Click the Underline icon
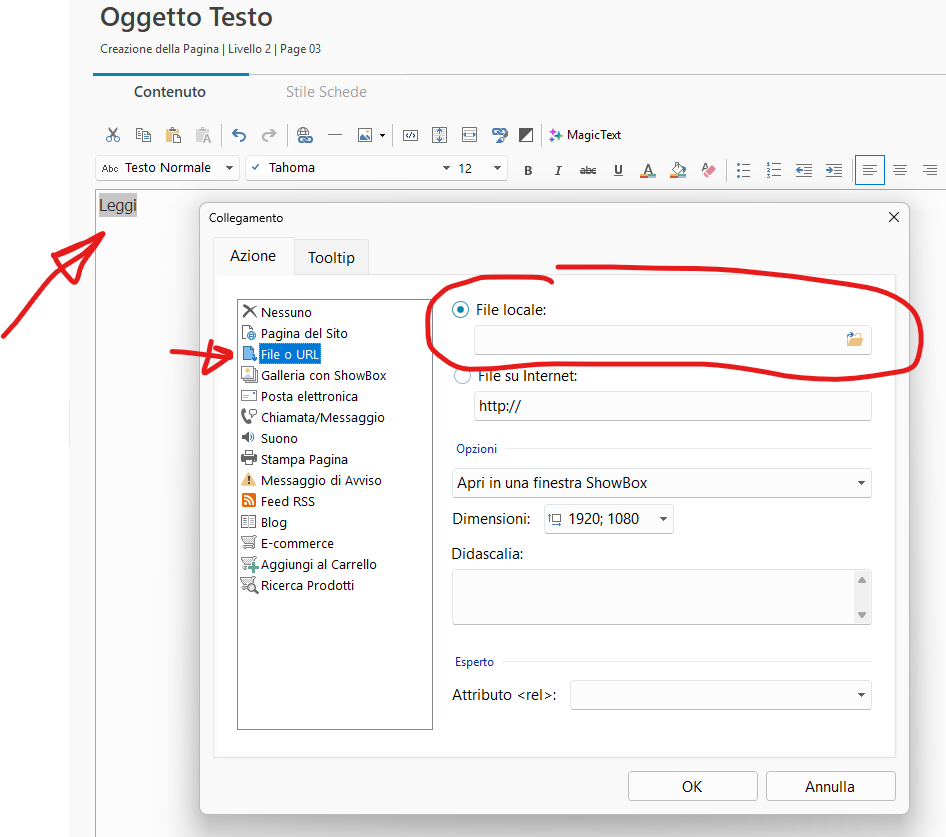The width and height of the screenshot is (946, 837). click(x=618, y=170)
